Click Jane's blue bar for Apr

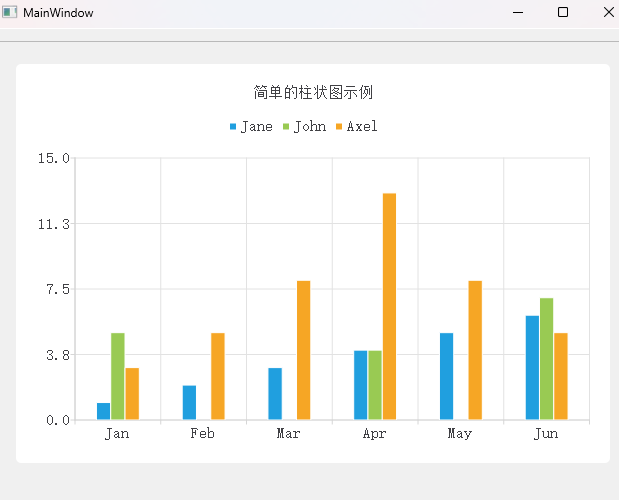tap(361, 385)
